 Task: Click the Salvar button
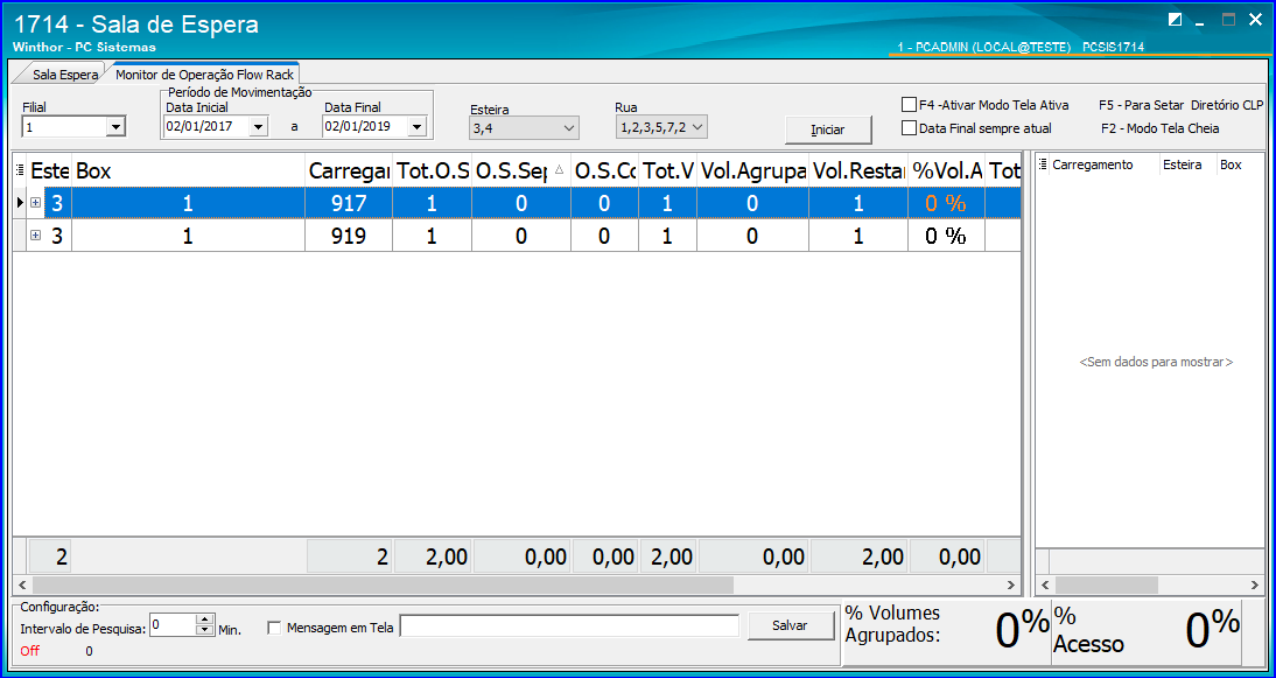click(x=790, y=626)
